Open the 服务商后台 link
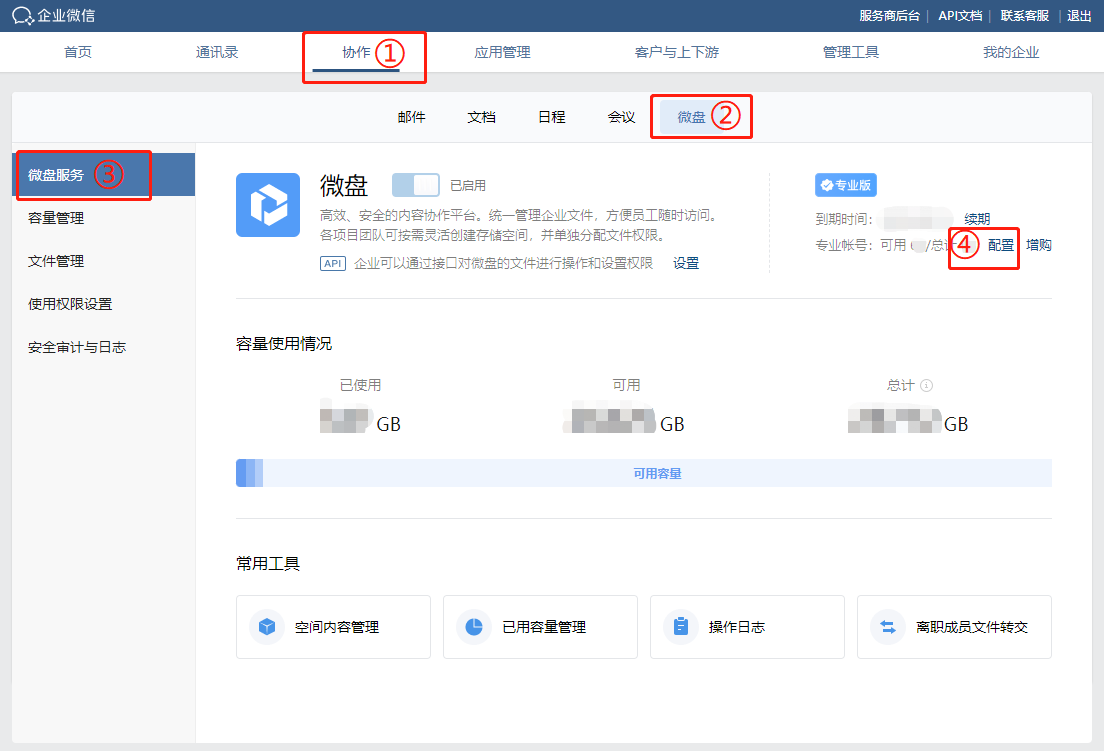 889,15
